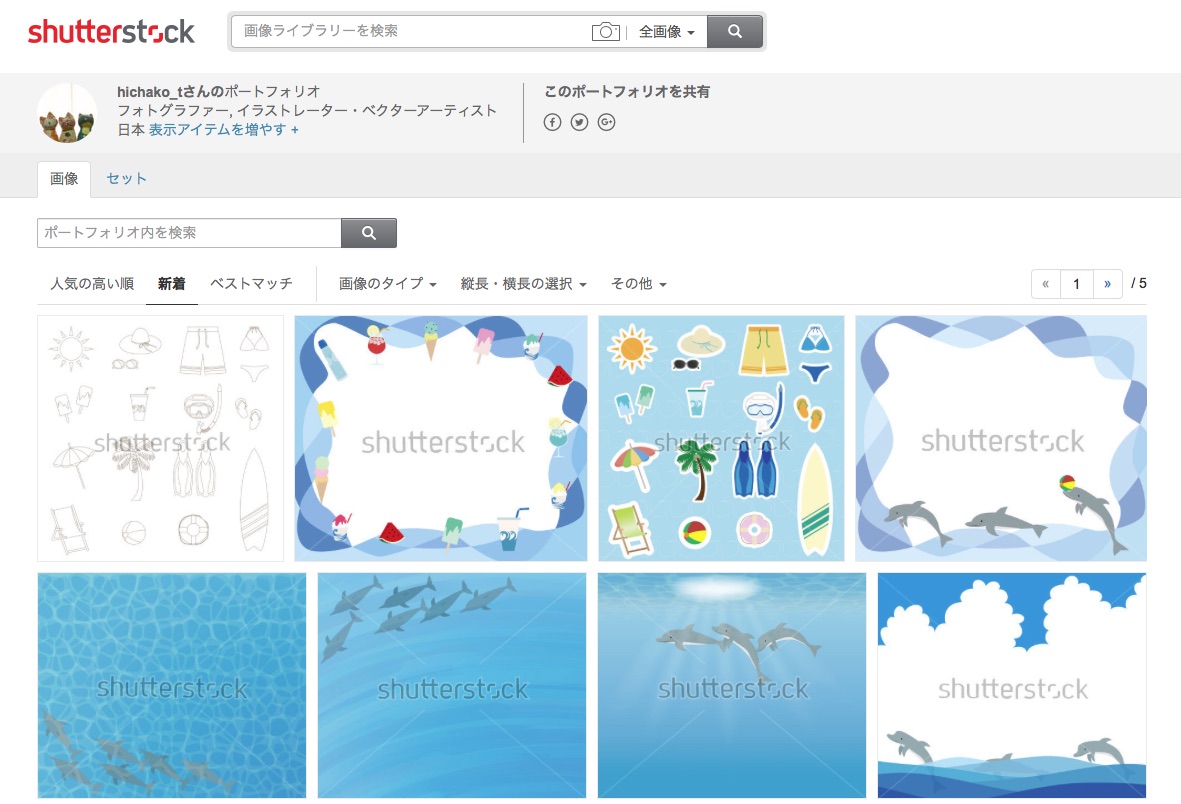Viewport: 1181px width, 804px height.
Task: Click the / 5 total pages text
Action: click(1139, 283)
